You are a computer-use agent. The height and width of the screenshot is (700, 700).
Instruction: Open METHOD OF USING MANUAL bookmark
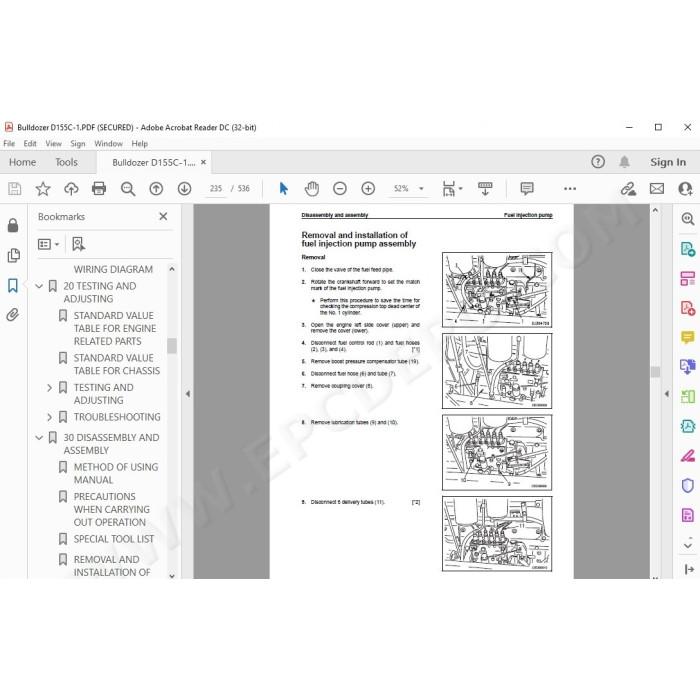tap(116, 473)
